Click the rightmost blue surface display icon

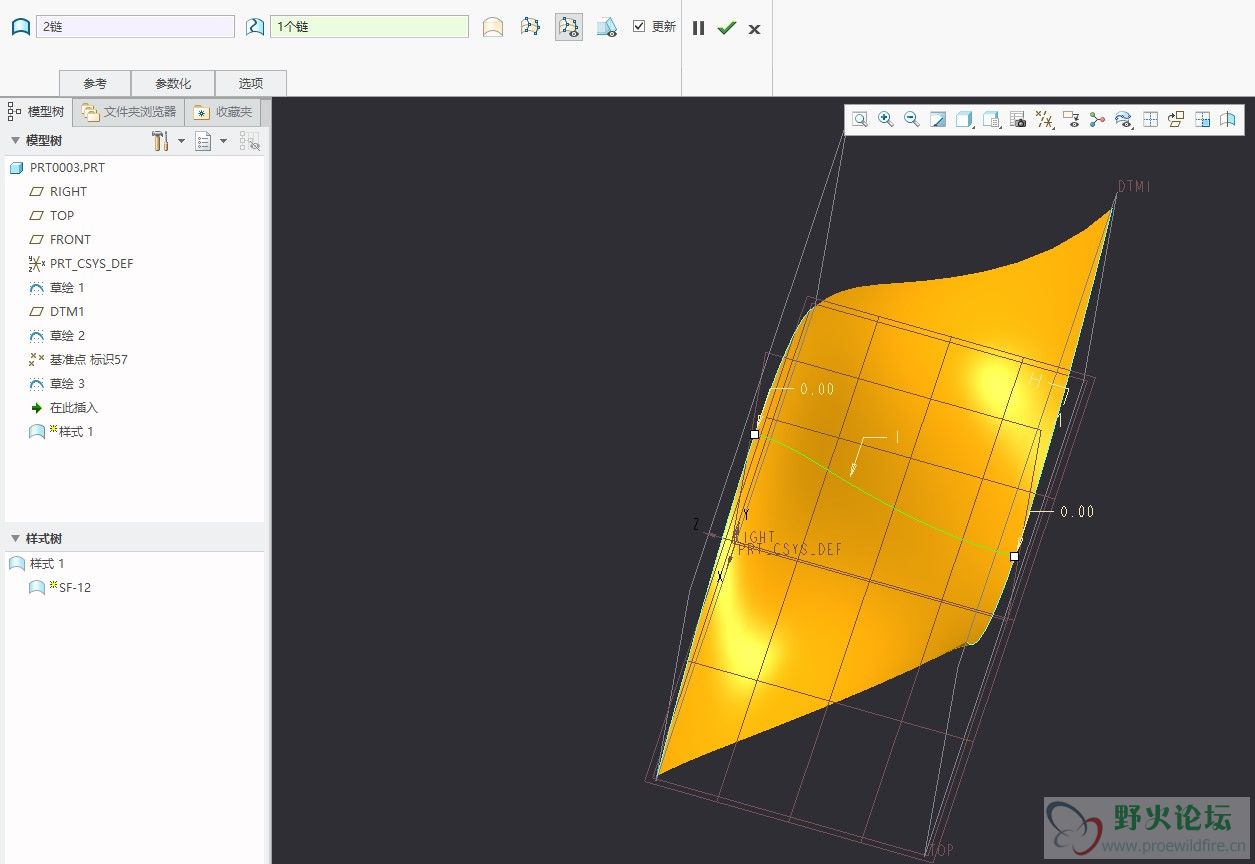pos(1228,119)
